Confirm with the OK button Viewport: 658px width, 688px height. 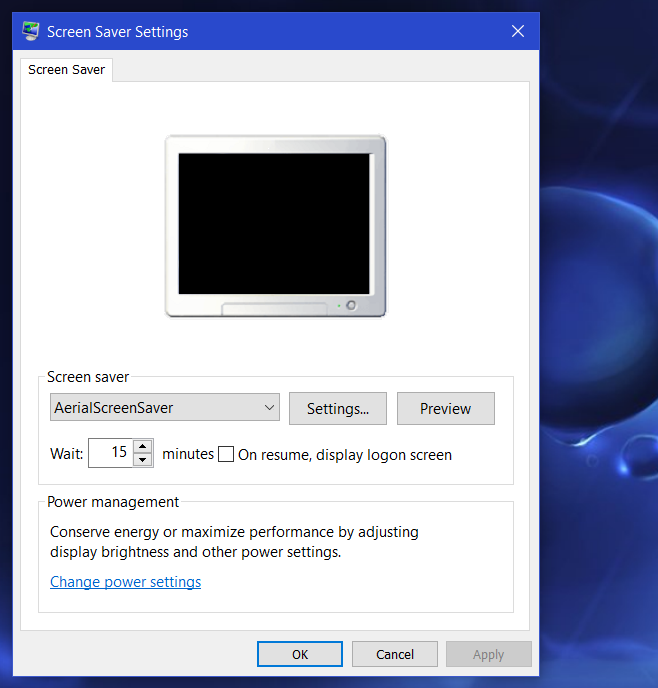300,654
